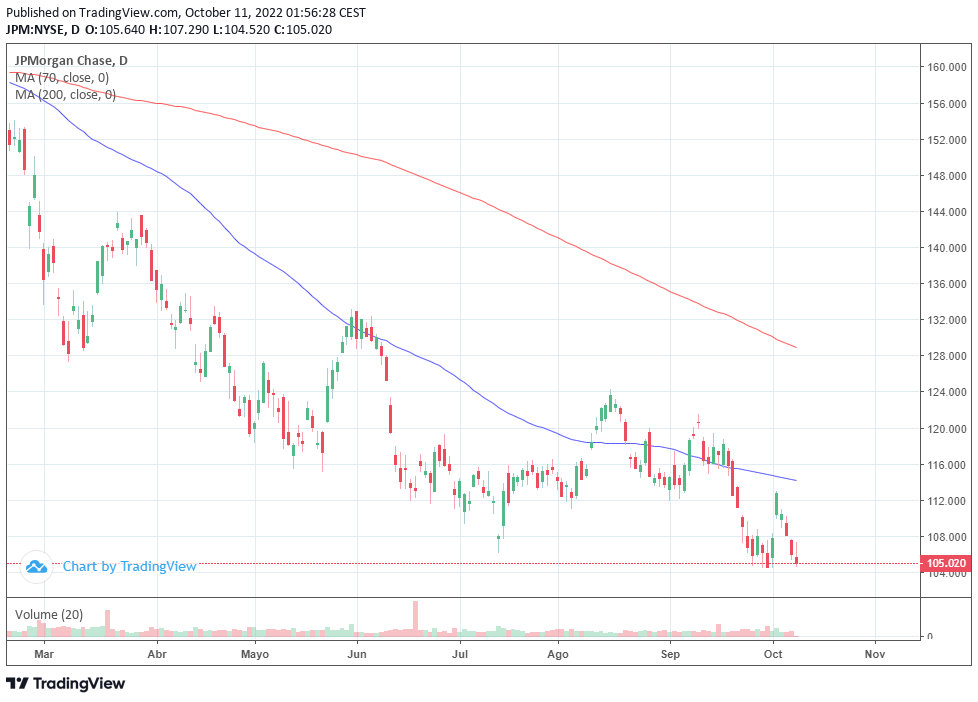Click the Jul label on the time axis
978x702 pixels.
pos(460,654)
